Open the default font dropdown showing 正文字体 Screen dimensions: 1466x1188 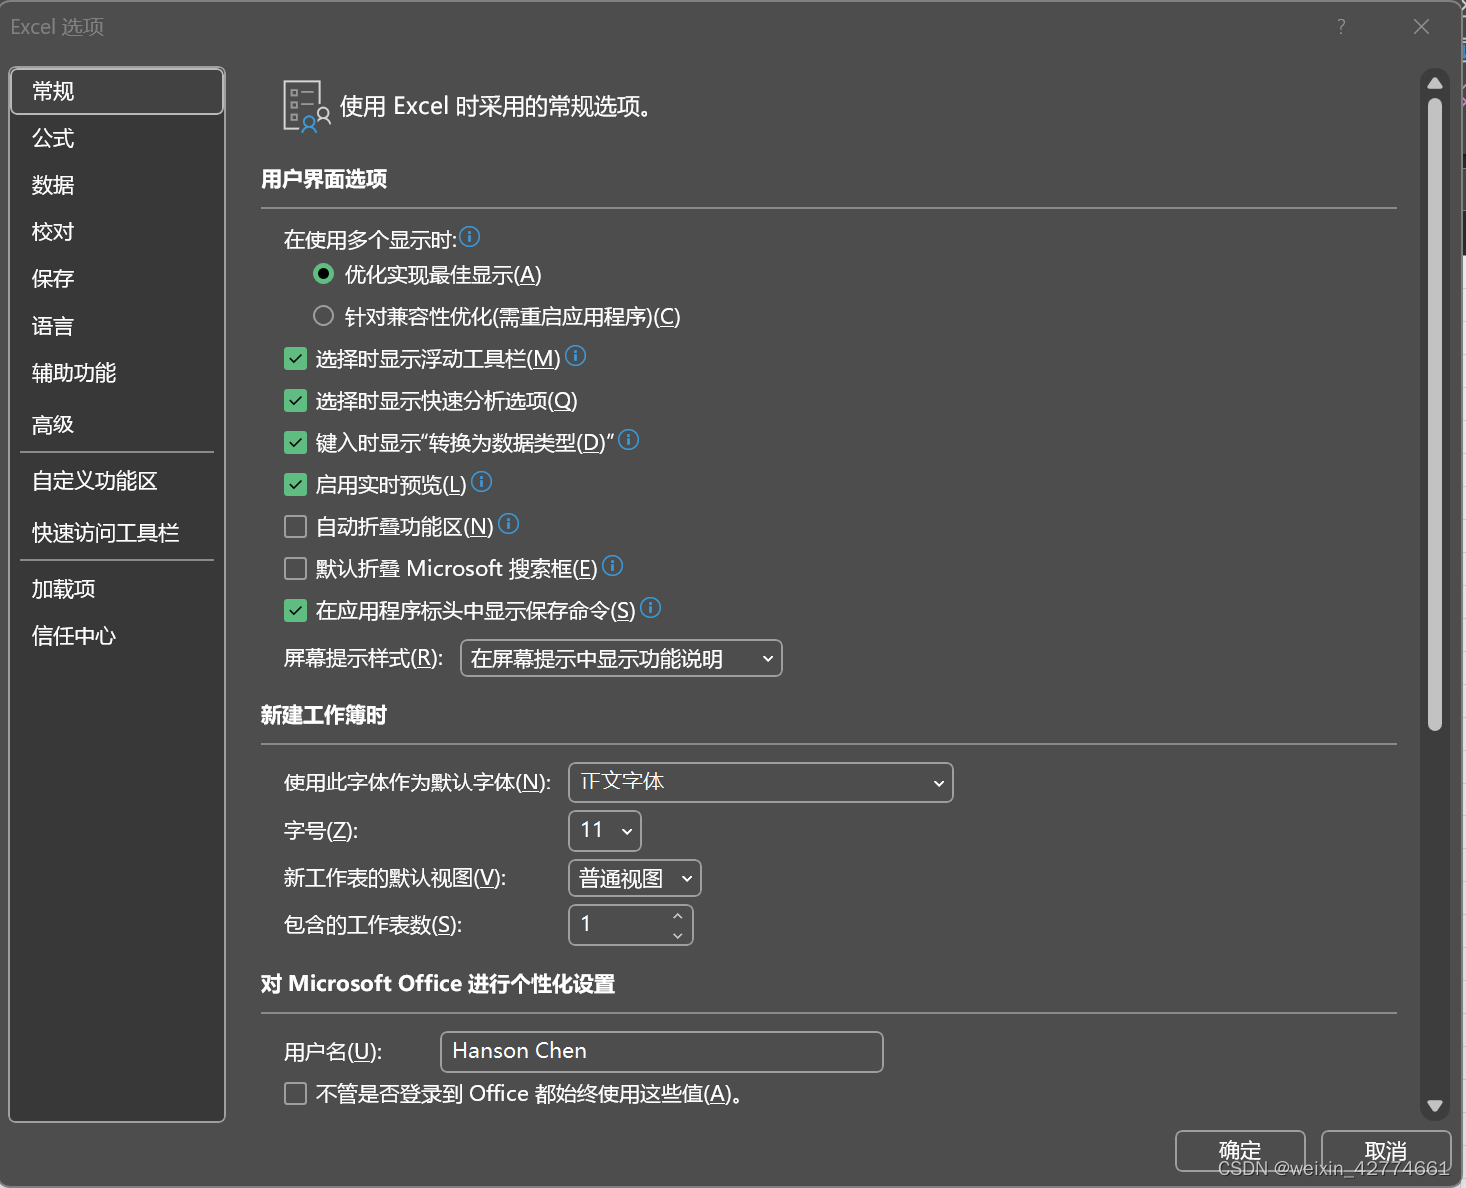pos(760,783)
